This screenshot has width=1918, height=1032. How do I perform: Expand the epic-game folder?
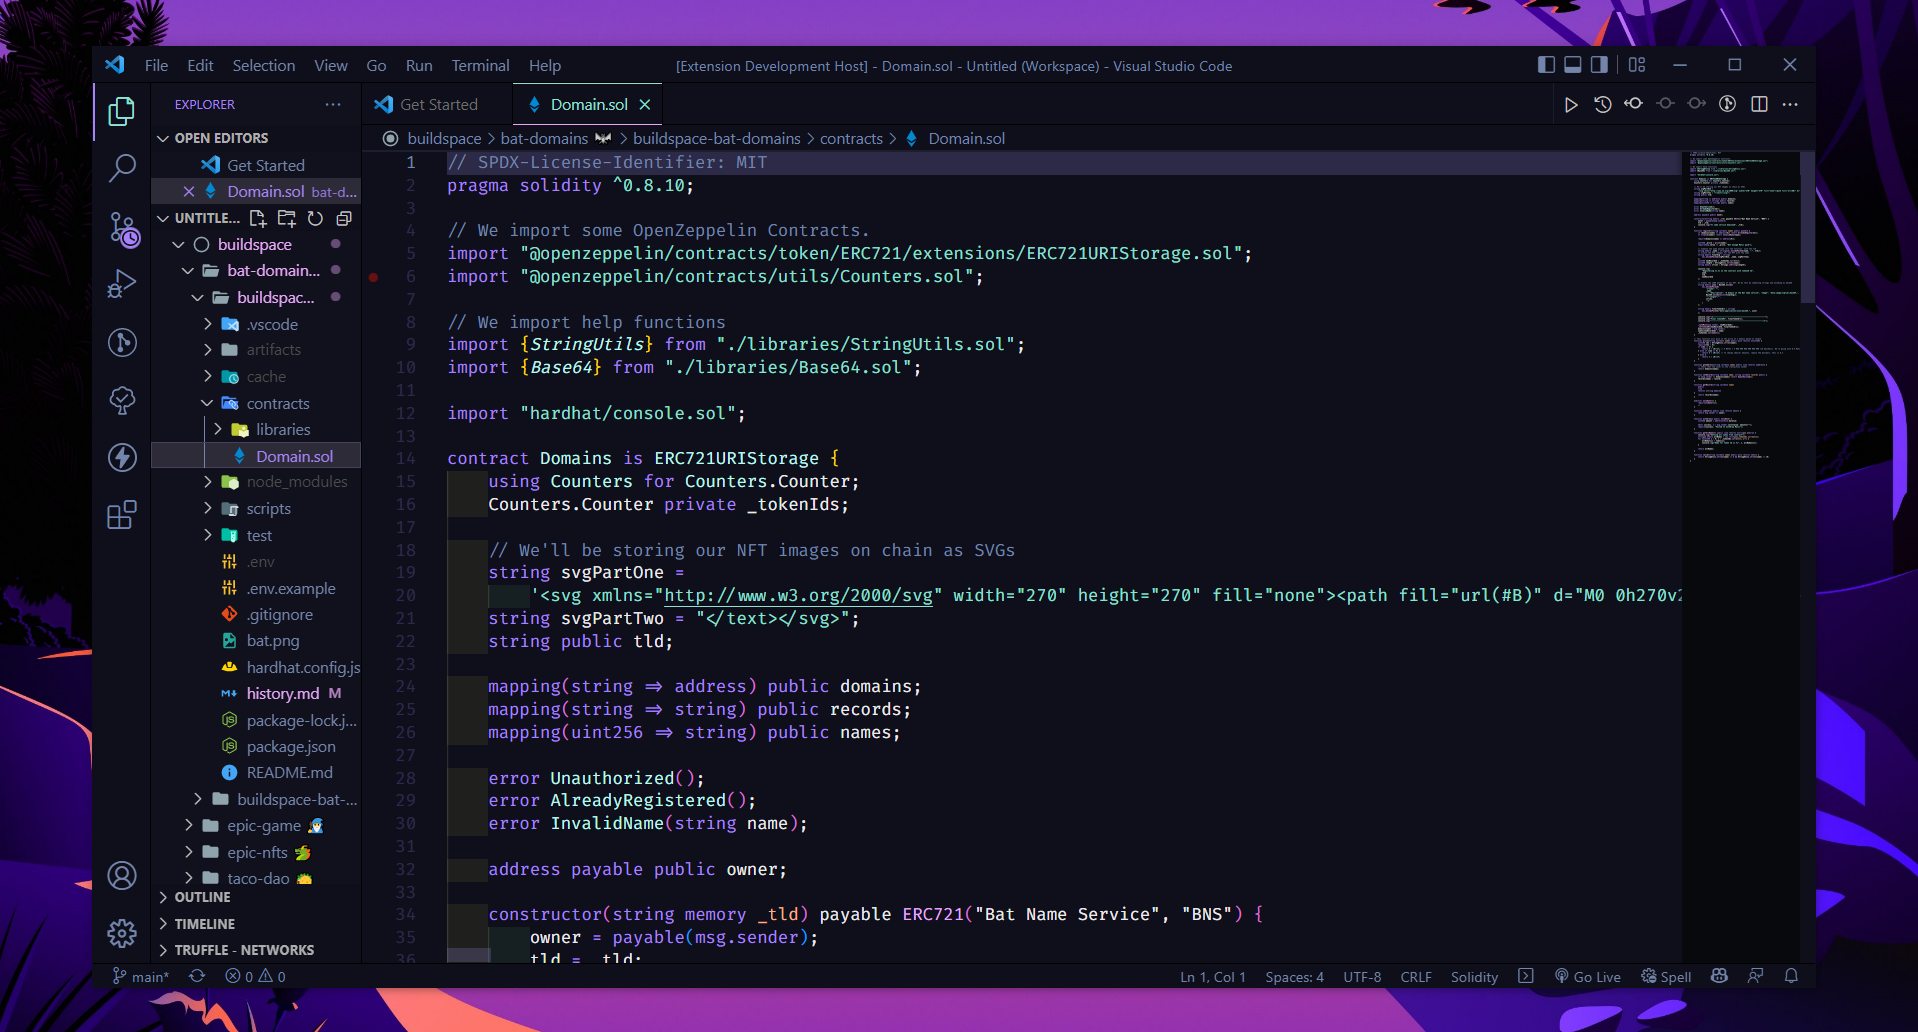256,826
